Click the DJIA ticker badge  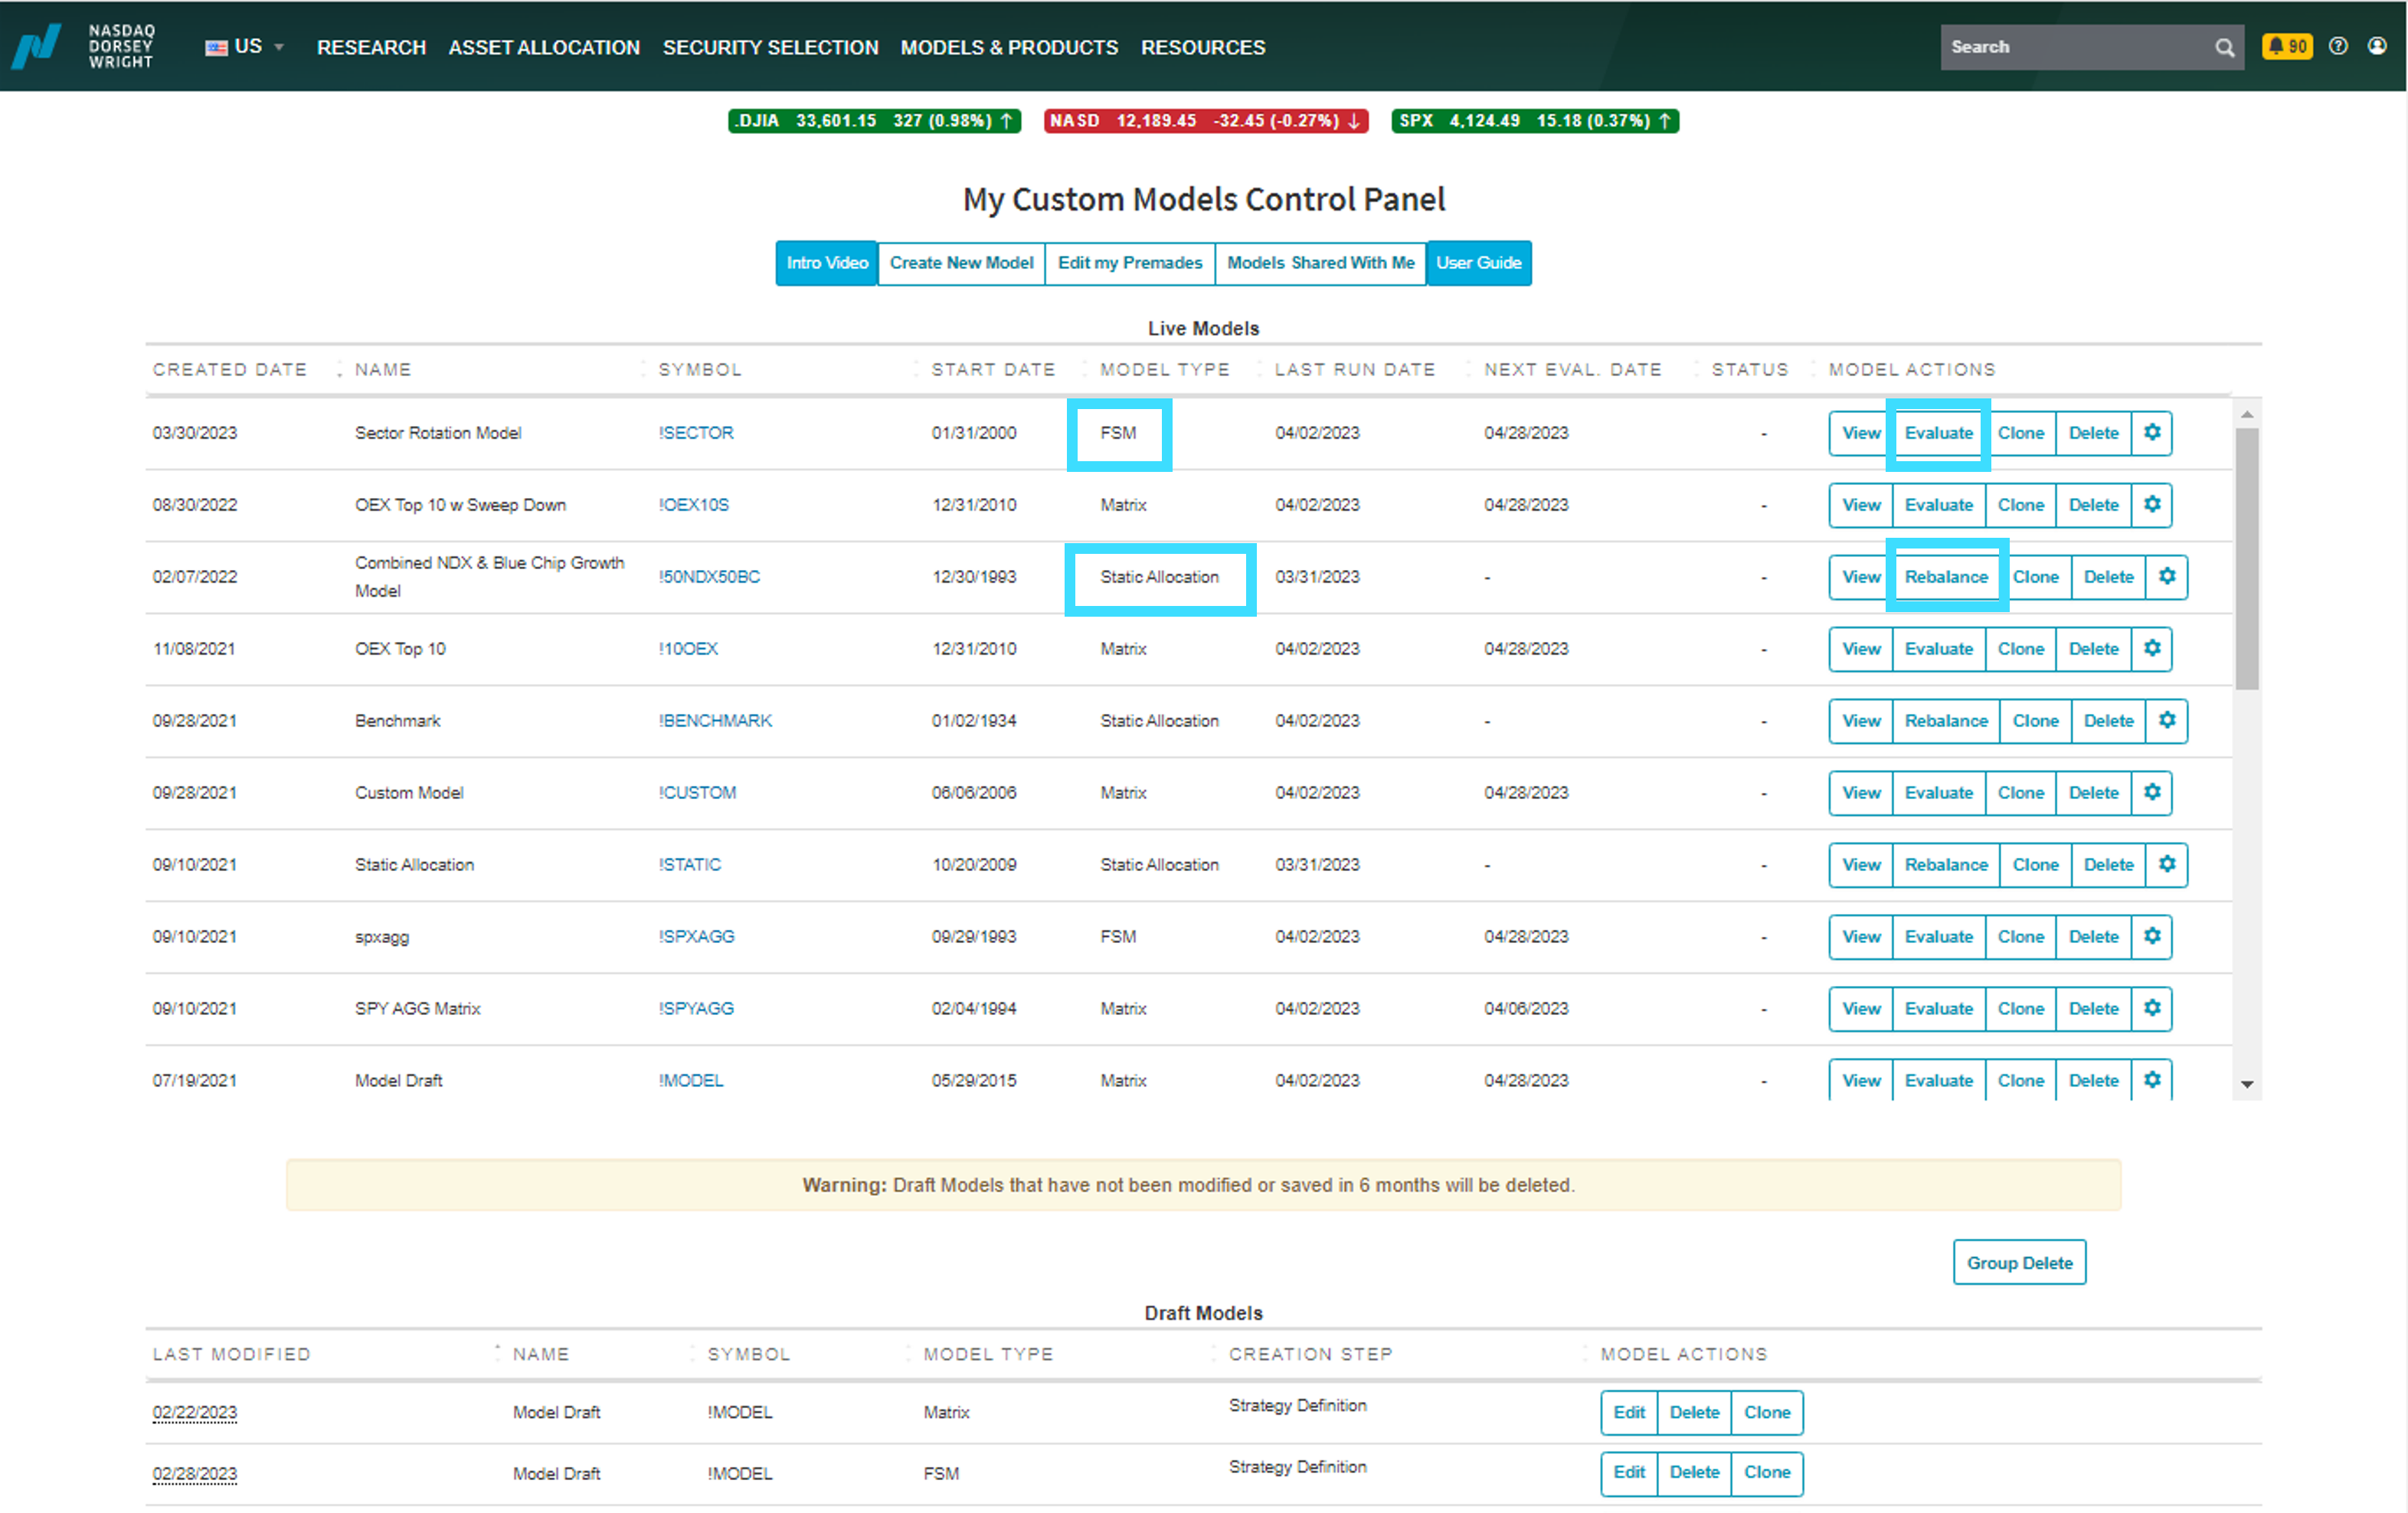873,120
